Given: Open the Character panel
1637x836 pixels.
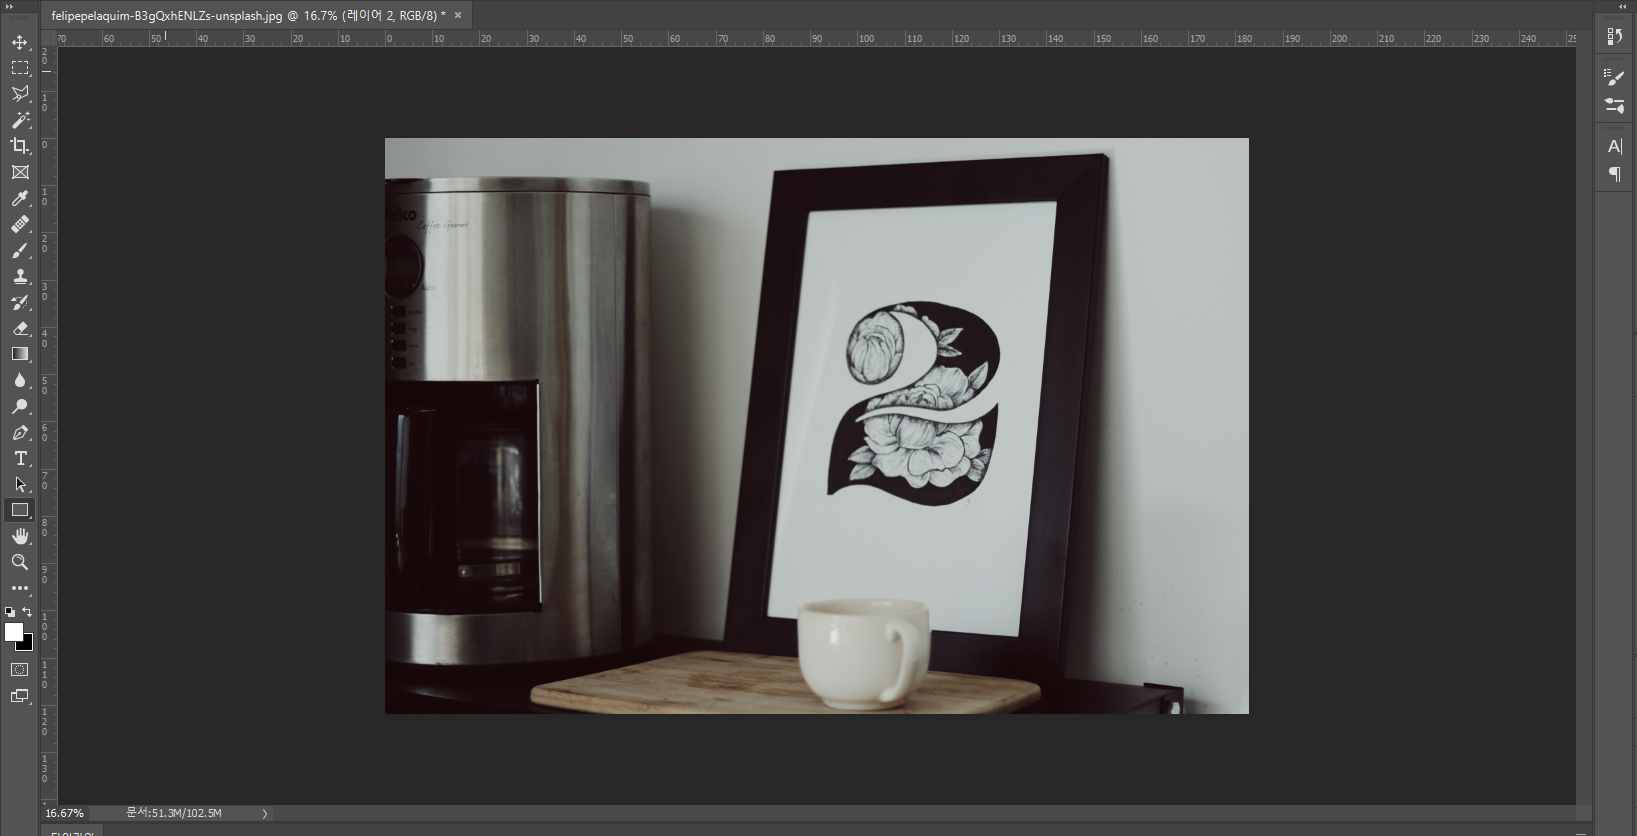Looking at the screenshot, I should pos(1614,146).
